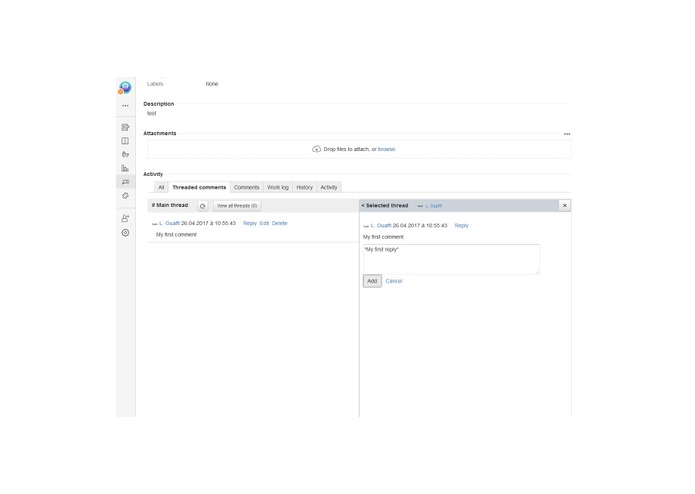
Task: Click the Attachments section heading
Action: coord(160,133)
